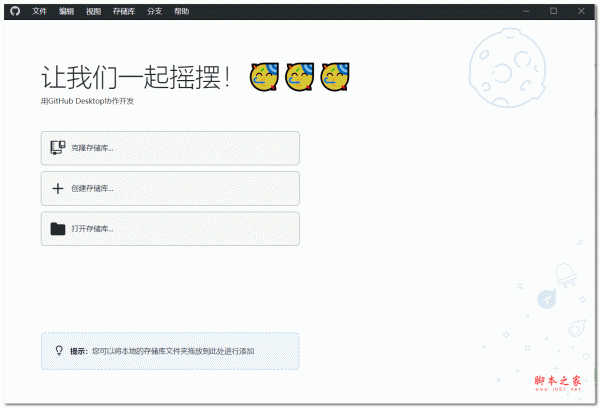Open the 存储库 menu
This screenshot has height=408, width=600.
pos(124,11)
